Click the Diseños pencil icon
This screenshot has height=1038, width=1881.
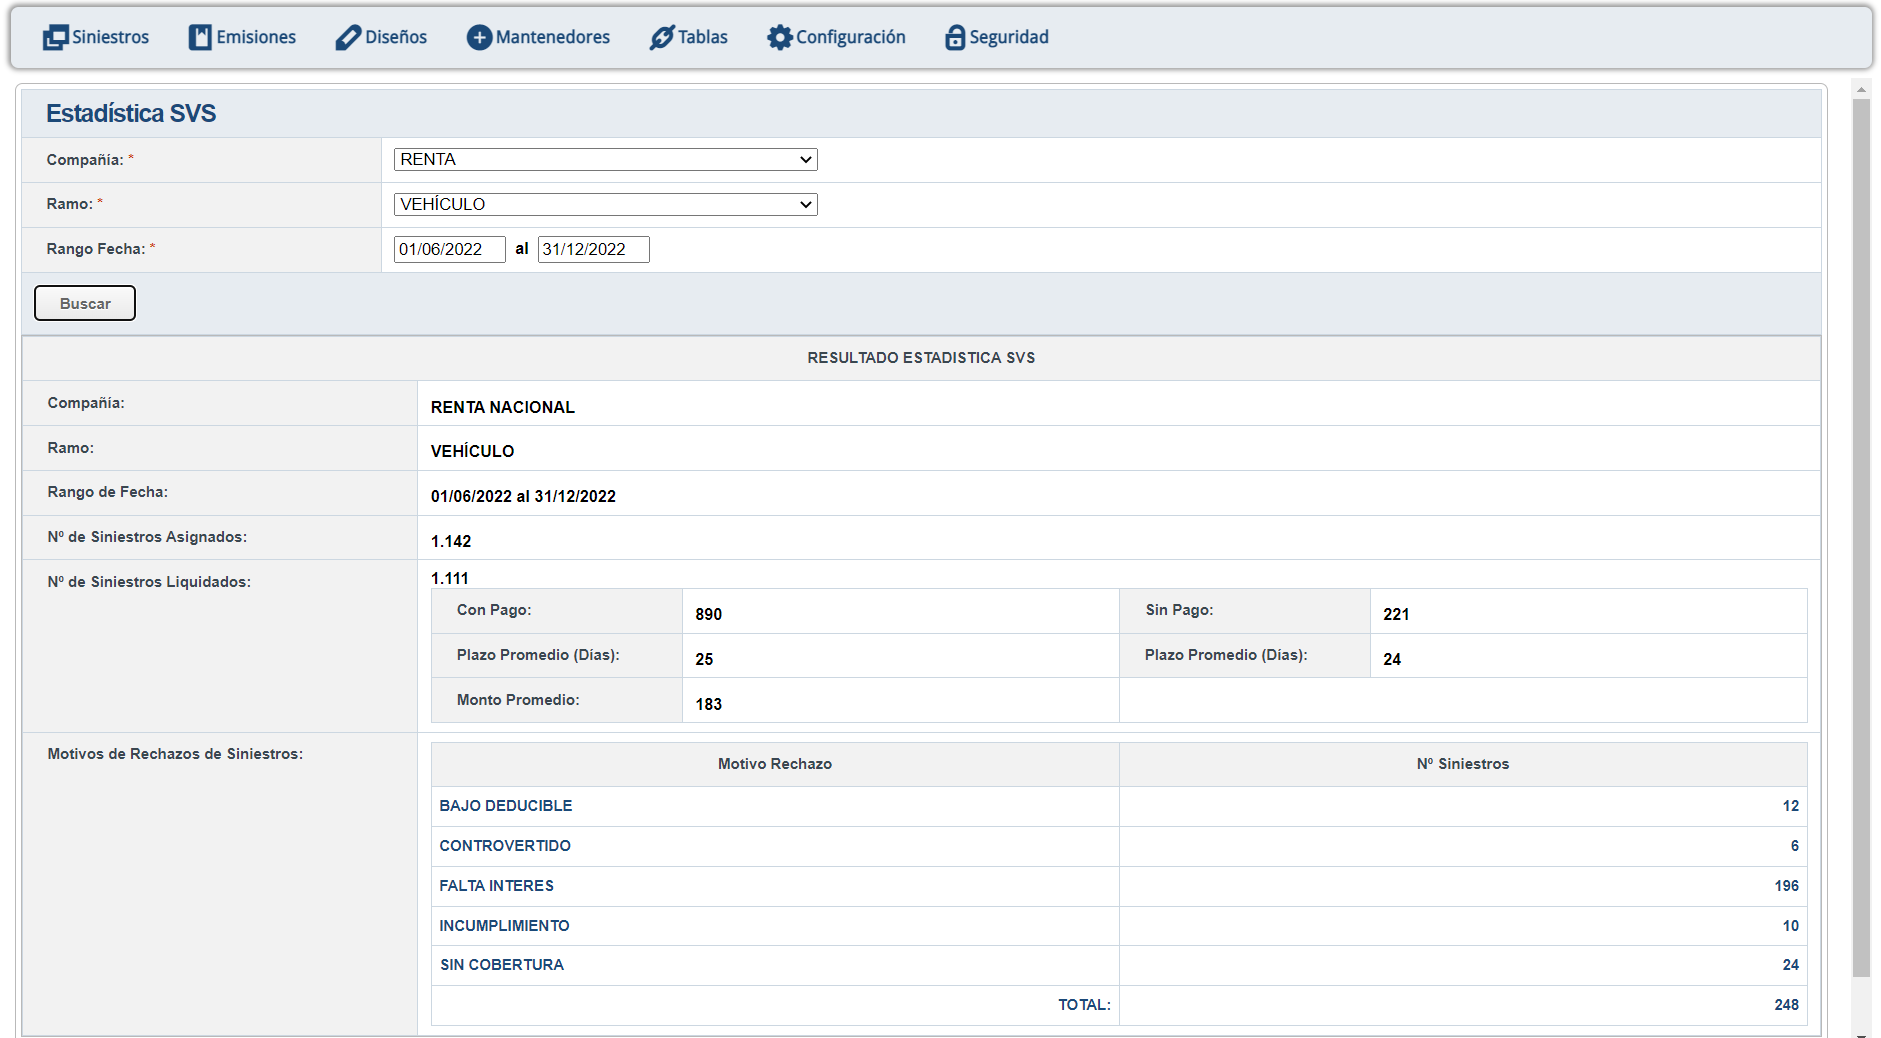click(347, 38)
